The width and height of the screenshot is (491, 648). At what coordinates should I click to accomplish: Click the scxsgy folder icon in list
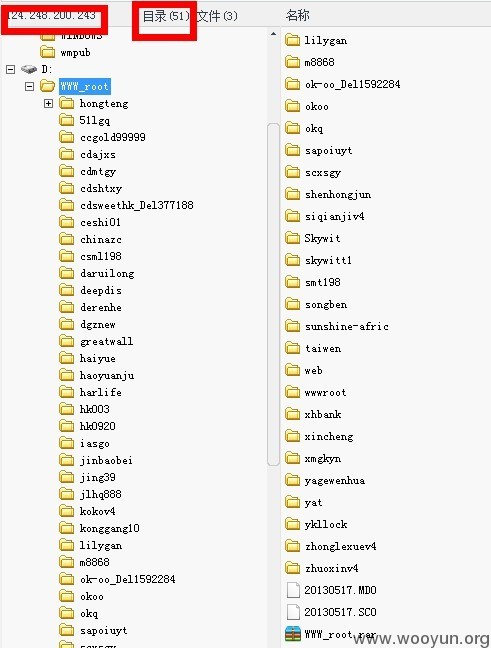293,172
